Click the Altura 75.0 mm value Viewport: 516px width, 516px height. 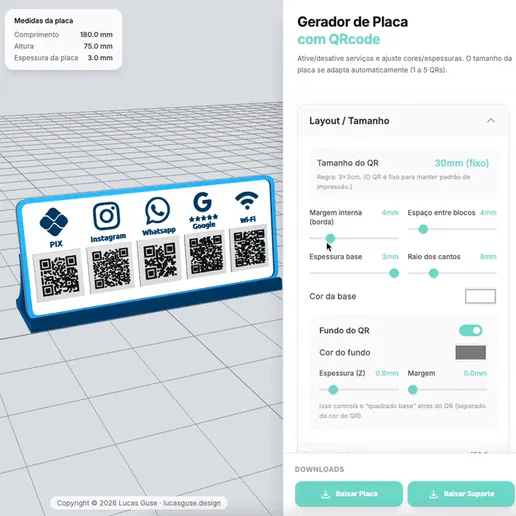[98, 46]
